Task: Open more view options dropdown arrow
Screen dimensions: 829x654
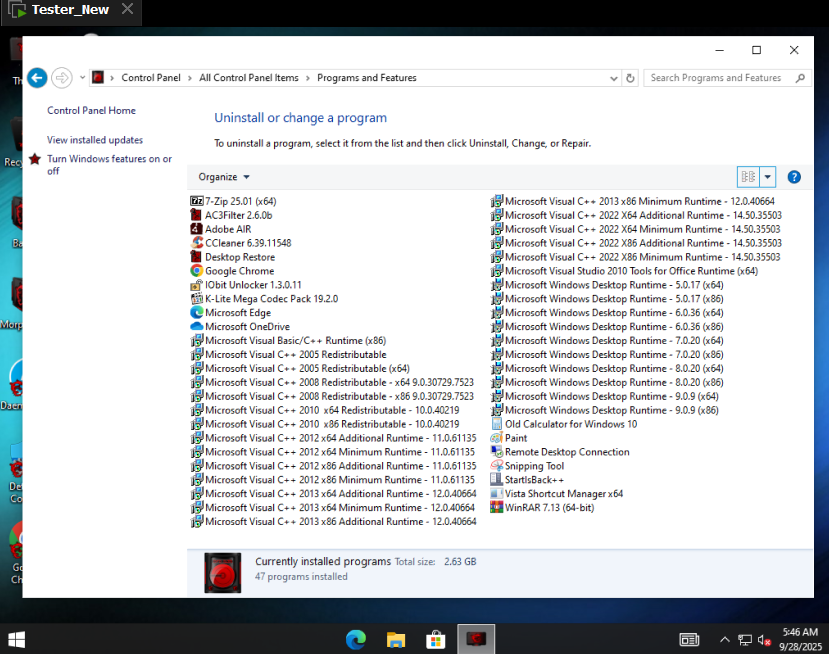Action: [767, 177]
